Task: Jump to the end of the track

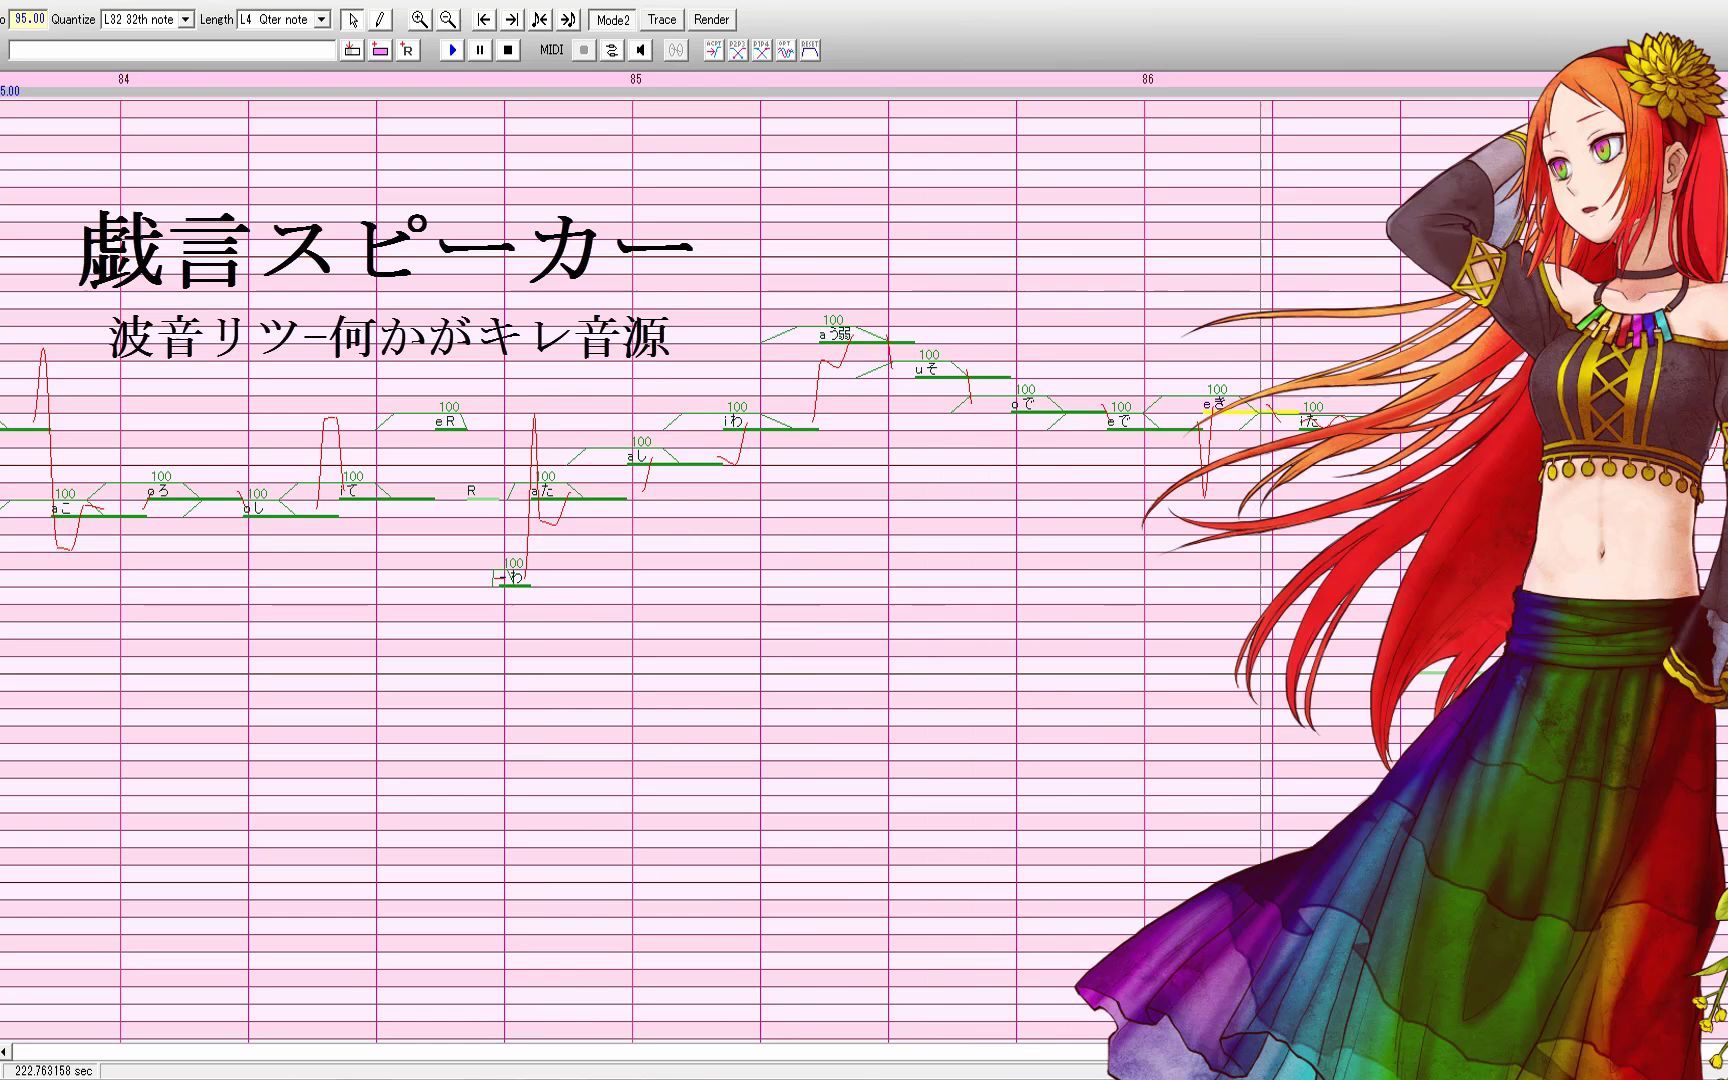Action: click(512, 20)
